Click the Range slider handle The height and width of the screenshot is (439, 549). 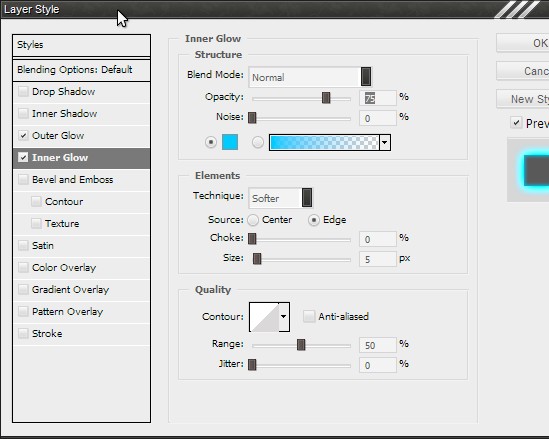tap(301, 345)
